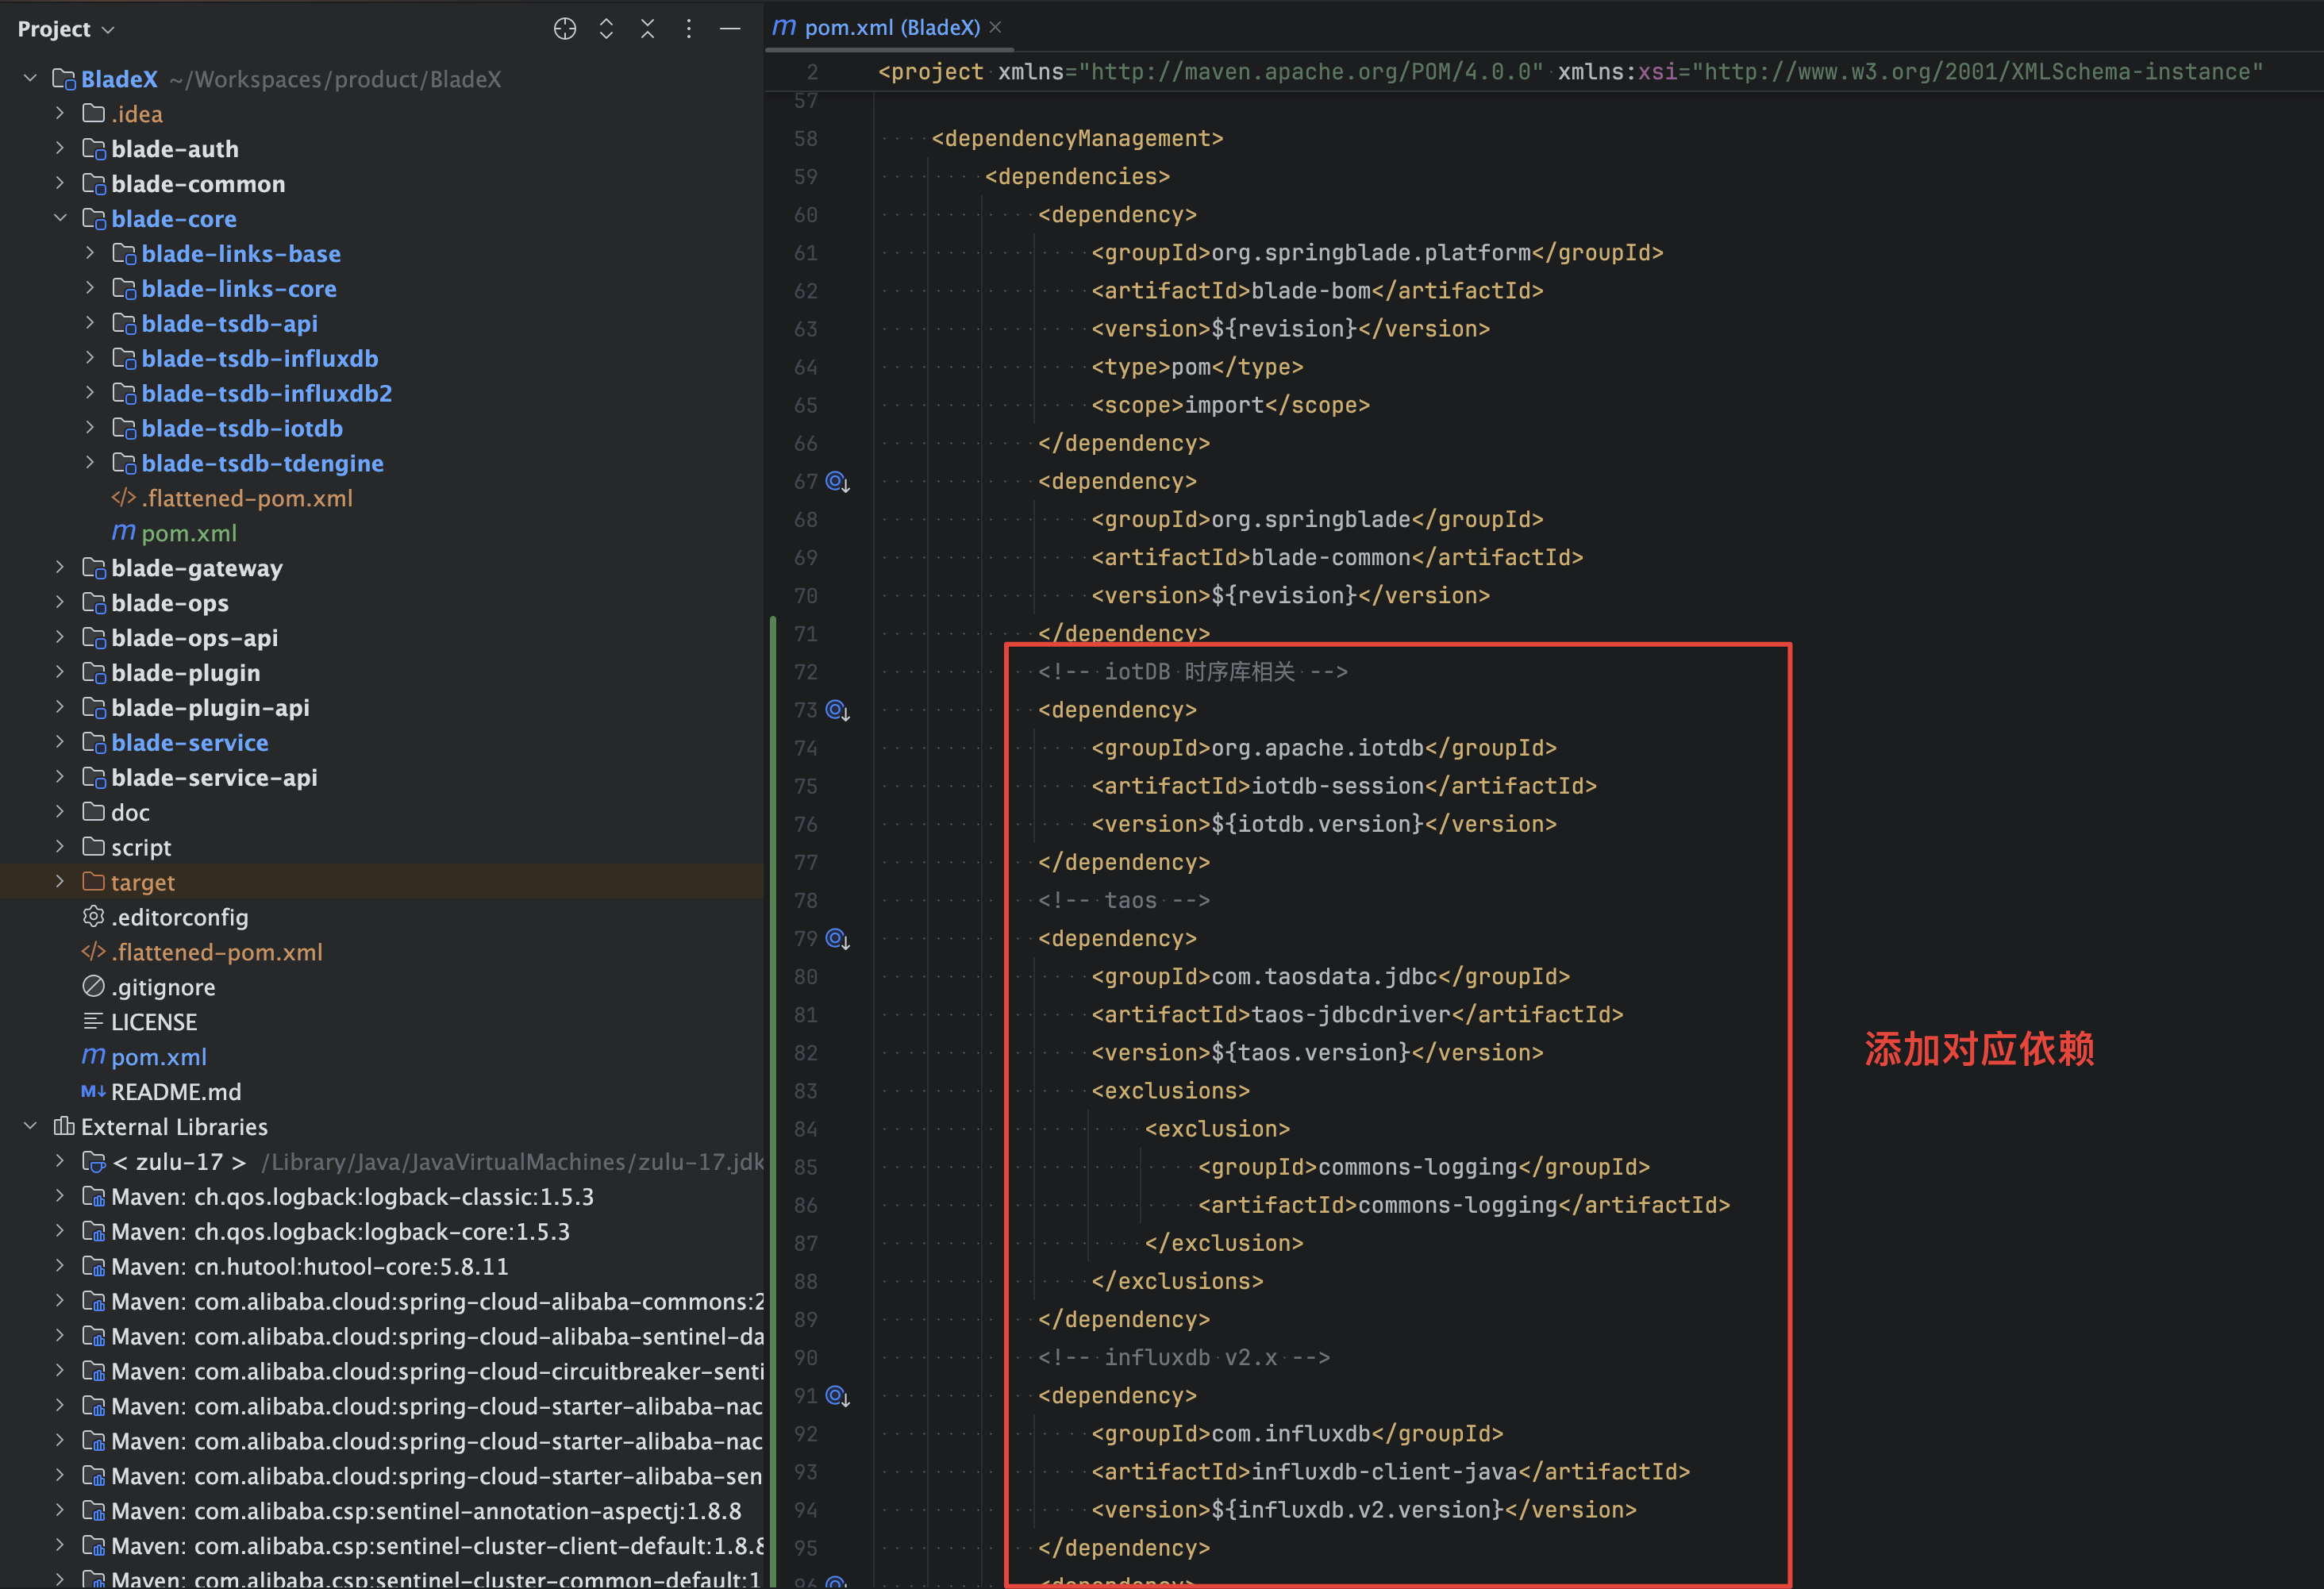The width and height of the screenshot is (2324, 1589).
Task: Expand the blade-tsdb-iotdb module
Action: tap(90, 428)
